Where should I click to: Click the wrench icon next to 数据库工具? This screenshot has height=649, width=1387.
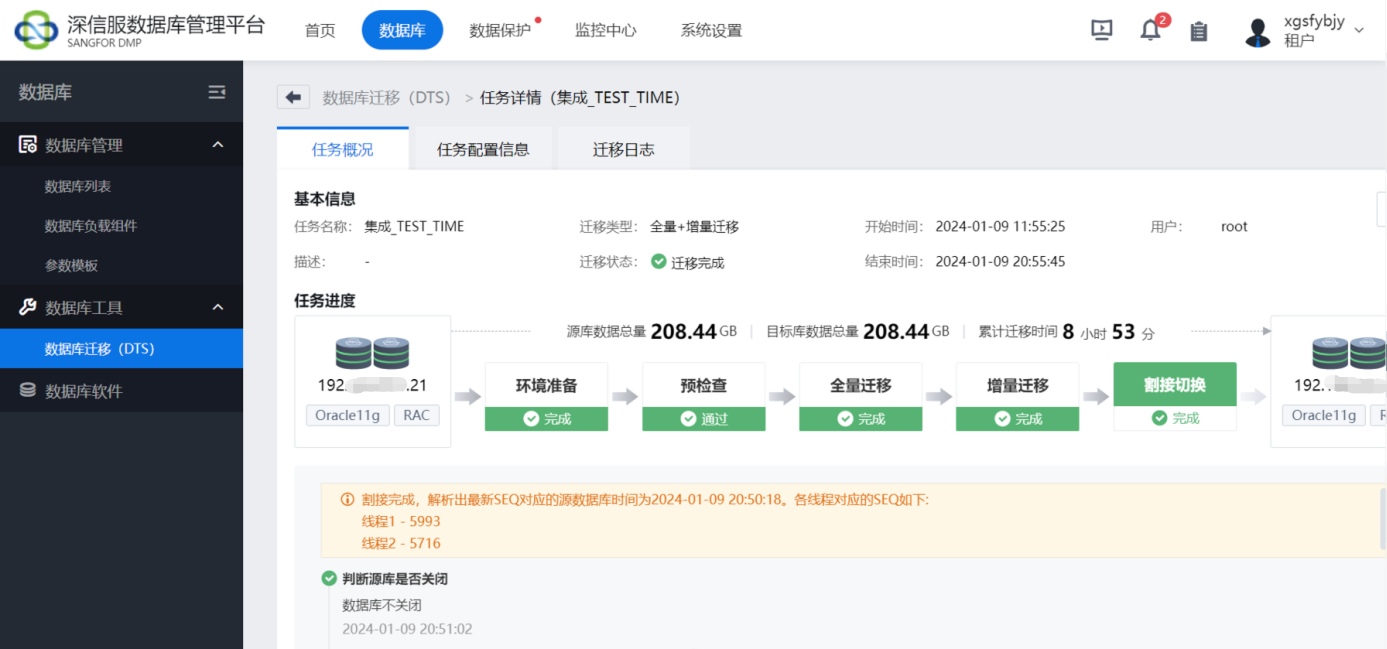(27, 307)
